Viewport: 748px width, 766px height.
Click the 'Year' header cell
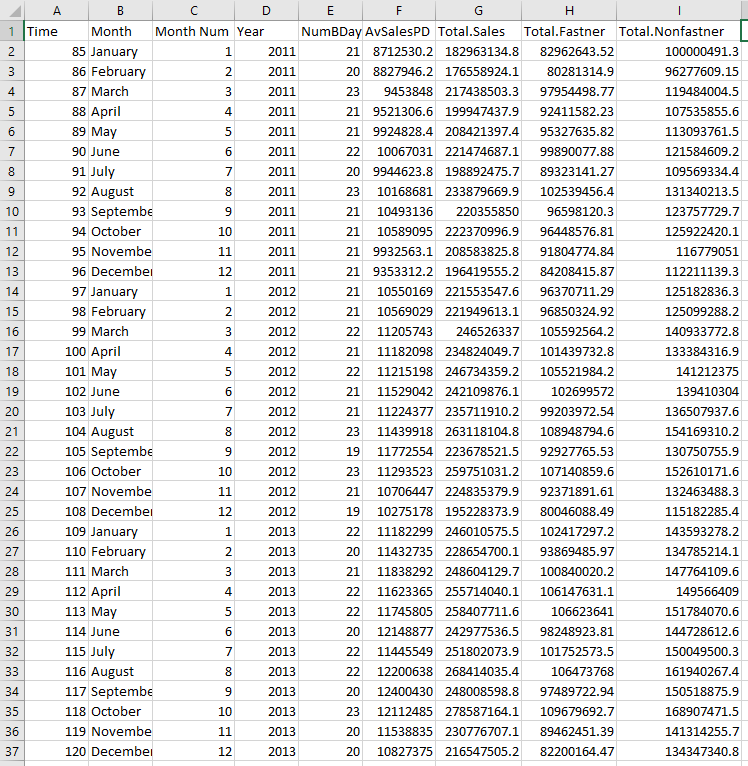coord(266,31)
